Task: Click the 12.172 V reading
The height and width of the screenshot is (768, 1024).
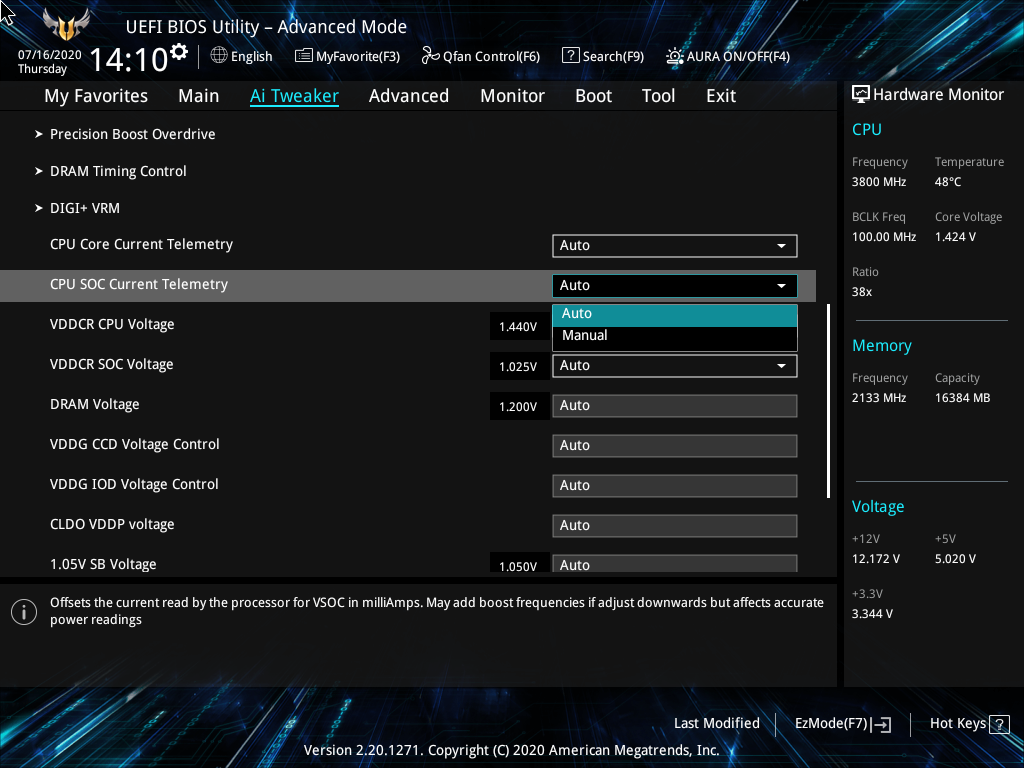Action: [x=876, y=559]
